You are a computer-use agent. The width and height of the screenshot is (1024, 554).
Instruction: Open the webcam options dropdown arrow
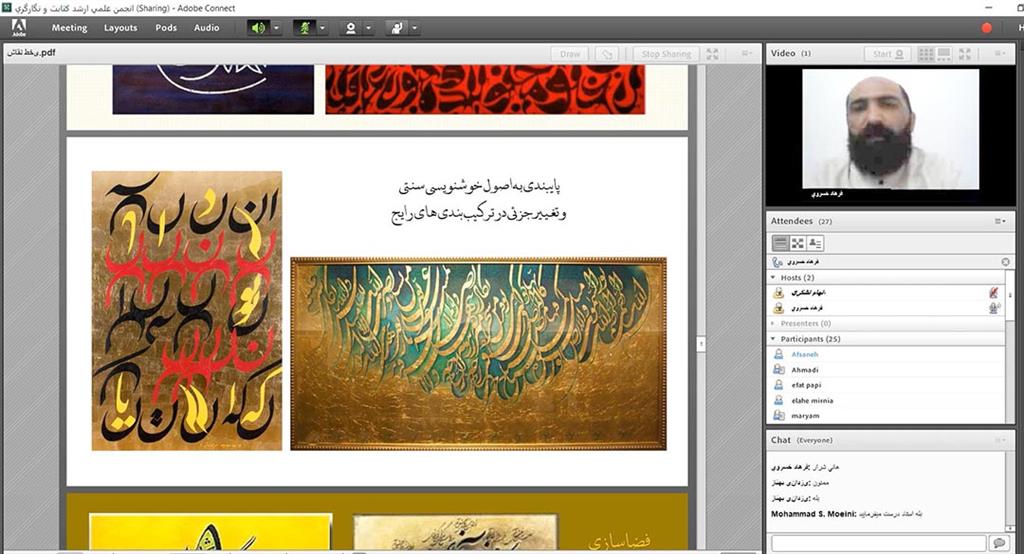tap(368, 28)
